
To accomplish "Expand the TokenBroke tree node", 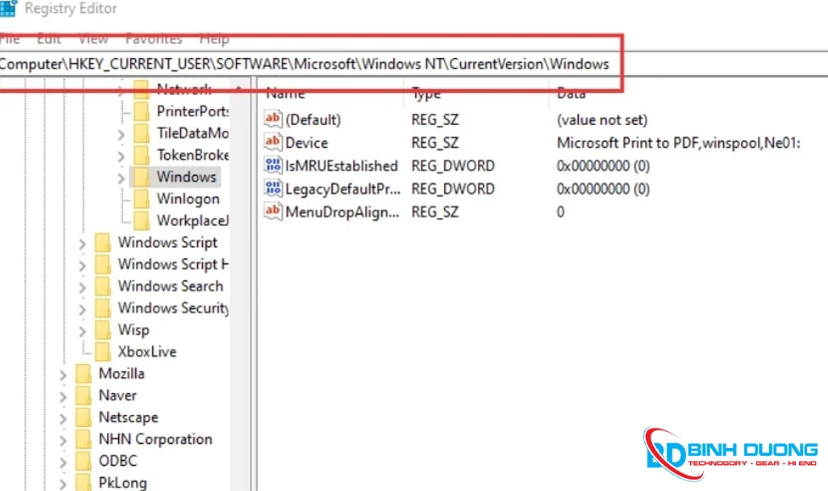I will click(x=121, y=157).
